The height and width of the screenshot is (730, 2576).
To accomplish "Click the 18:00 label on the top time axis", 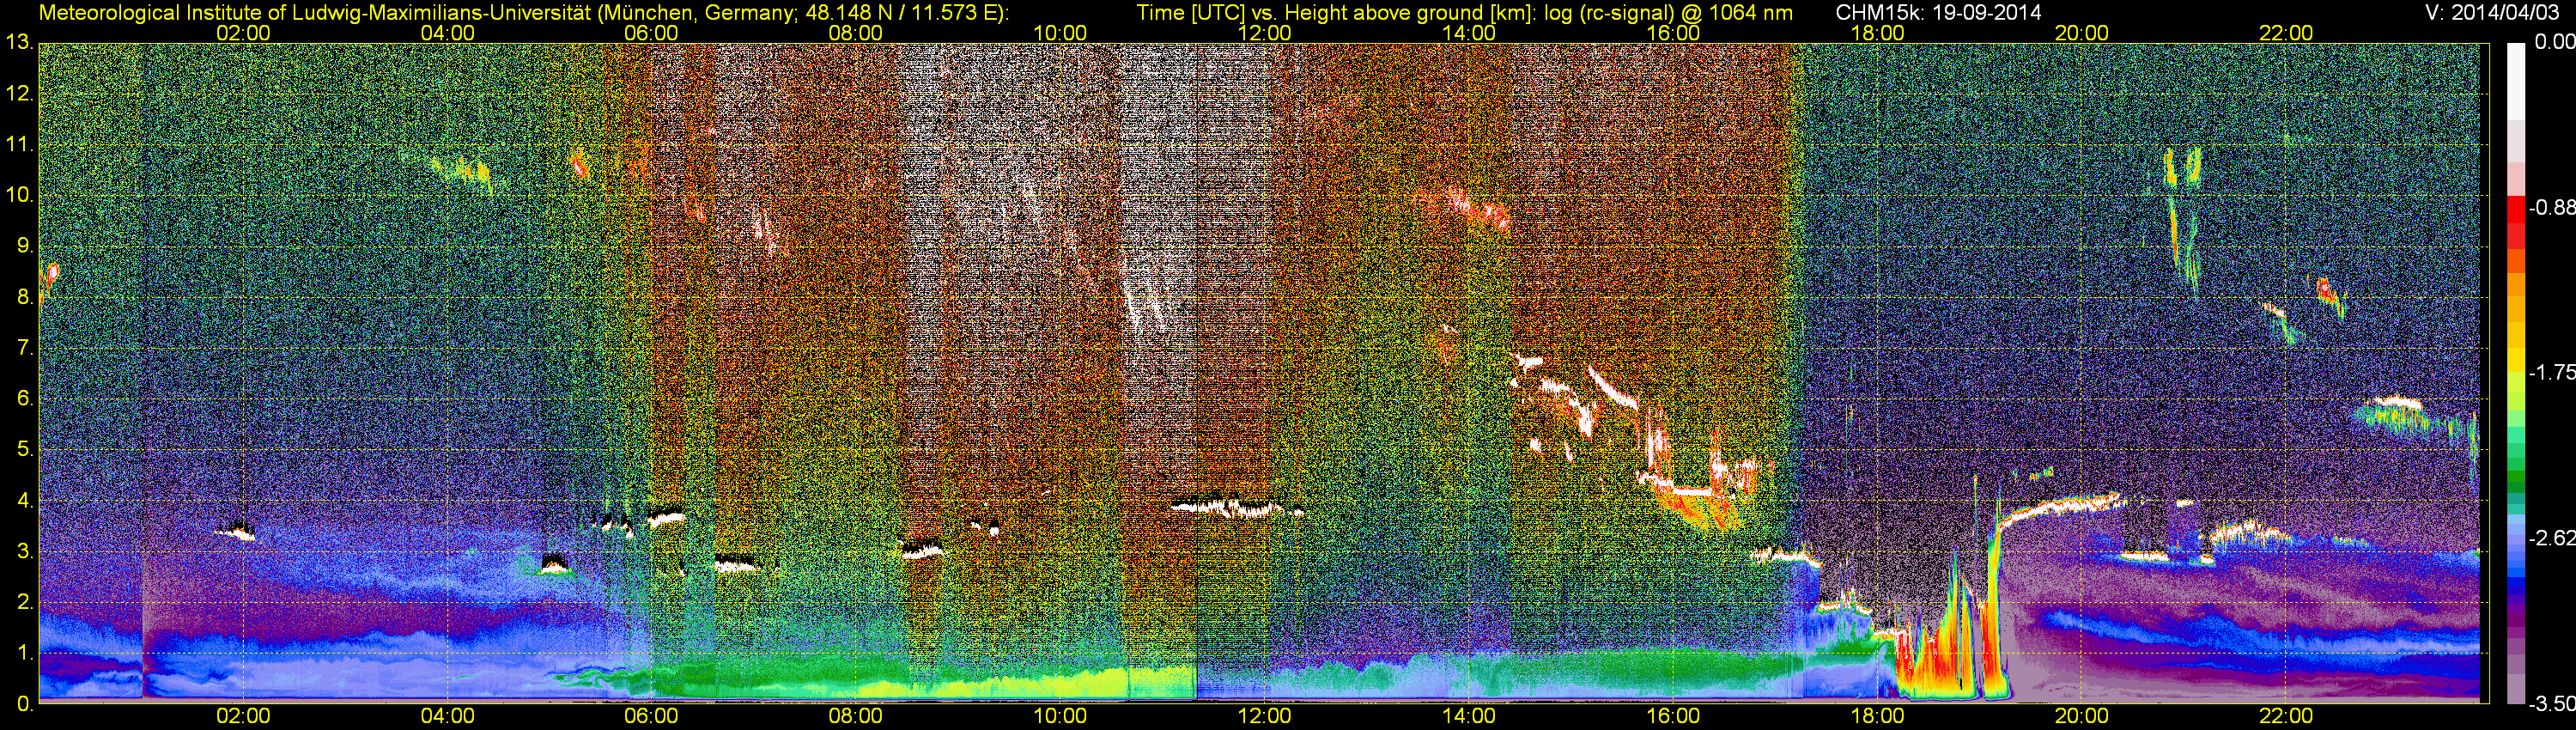I will [1877, 33].
